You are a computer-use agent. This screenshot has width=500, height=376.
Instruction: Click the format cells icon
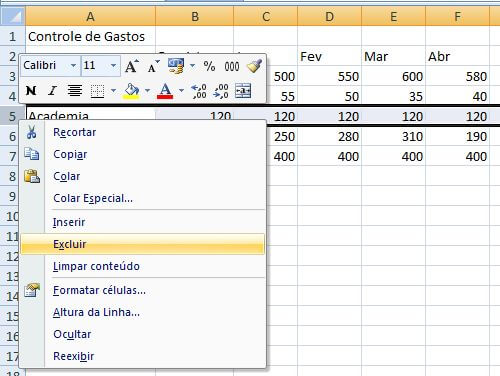(x=32, y=290)
